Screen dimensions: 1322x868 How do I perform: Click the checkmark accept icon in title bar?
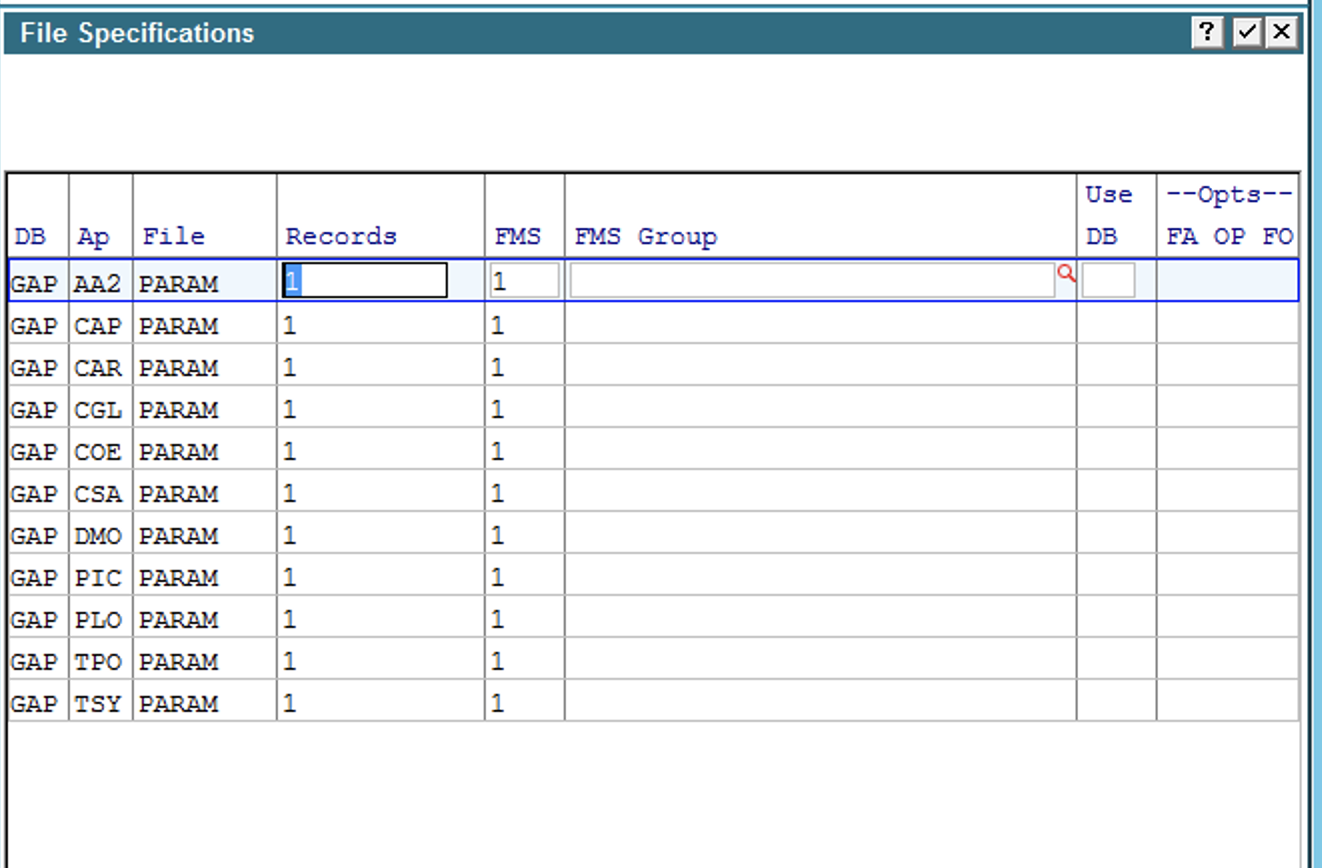point(1246,33)
